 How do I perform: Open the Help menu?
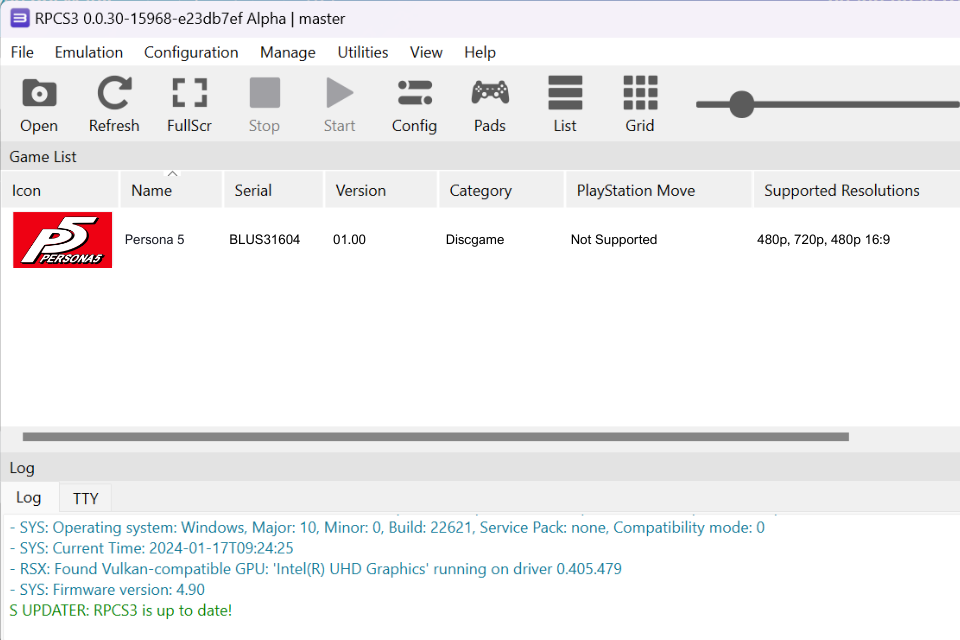(x=480, y=53)
